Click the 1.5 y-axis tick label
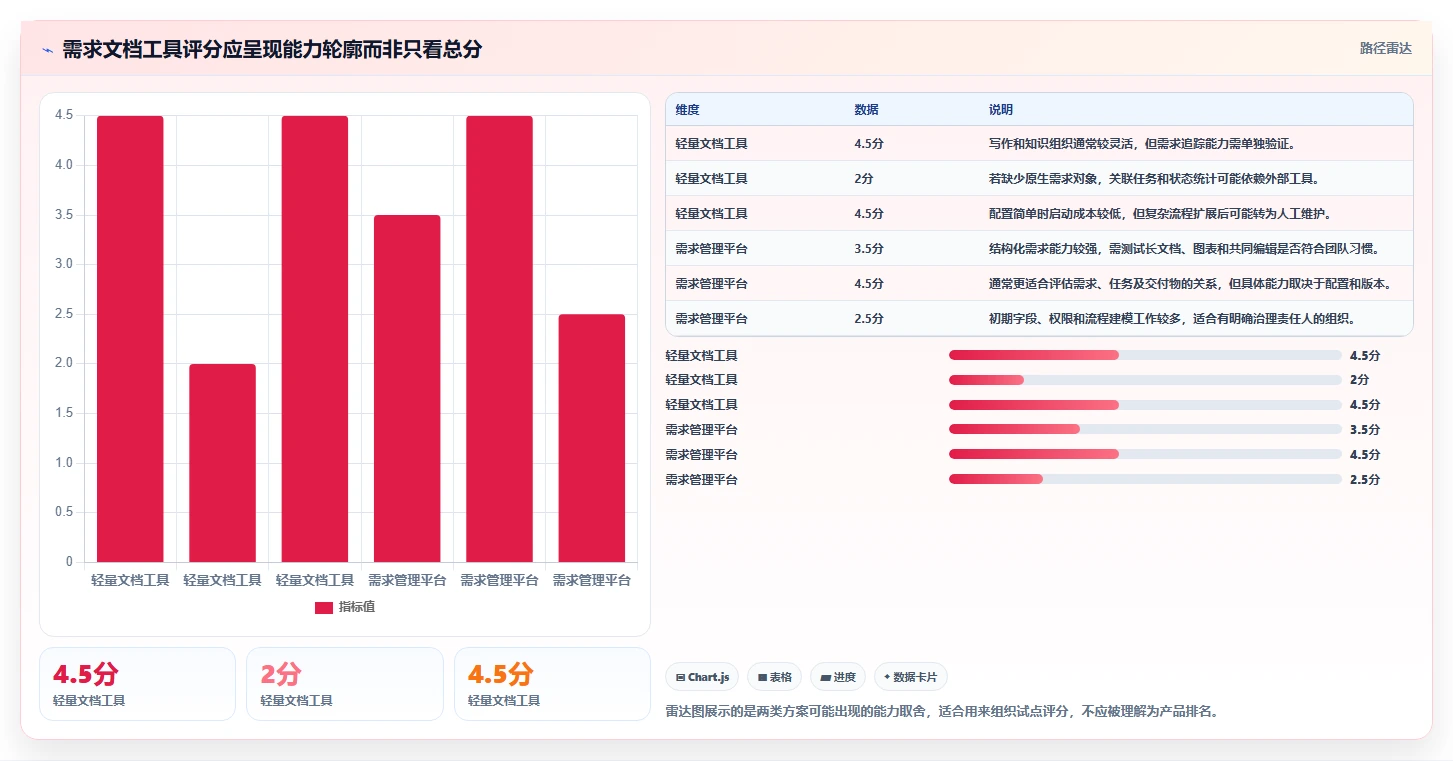The image size is (1453, 761). tap(64, 413)
